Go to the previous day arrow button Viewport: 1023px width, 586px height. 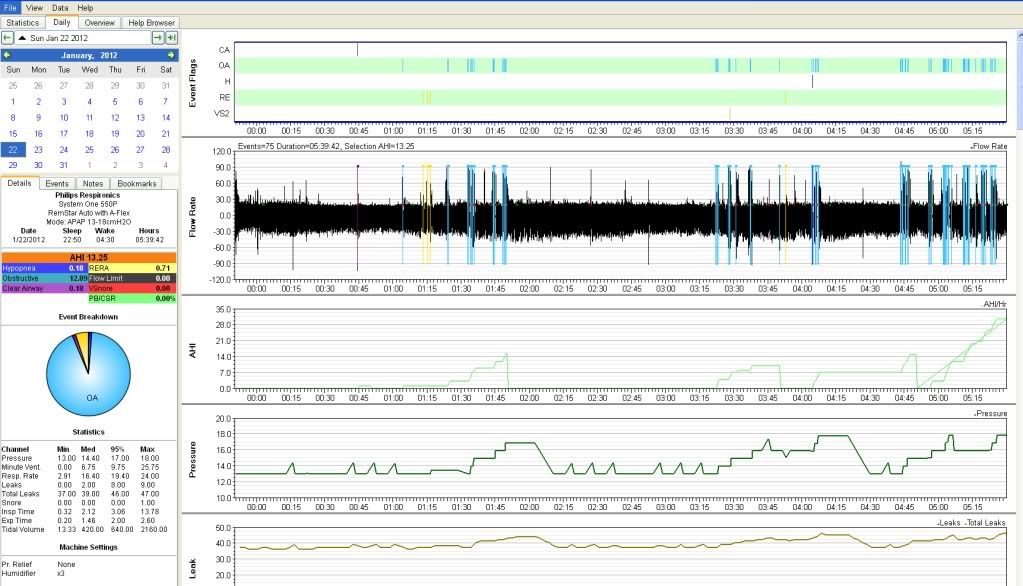(7, 38)
